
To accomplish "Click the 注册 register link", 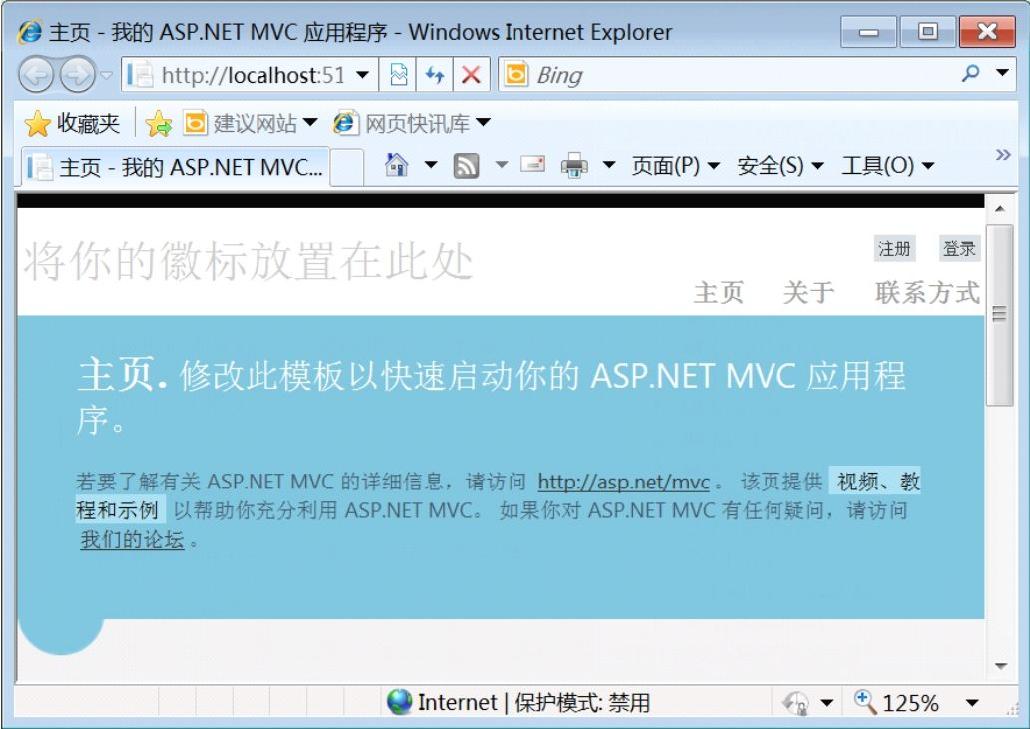I will (x=894, y=249).
